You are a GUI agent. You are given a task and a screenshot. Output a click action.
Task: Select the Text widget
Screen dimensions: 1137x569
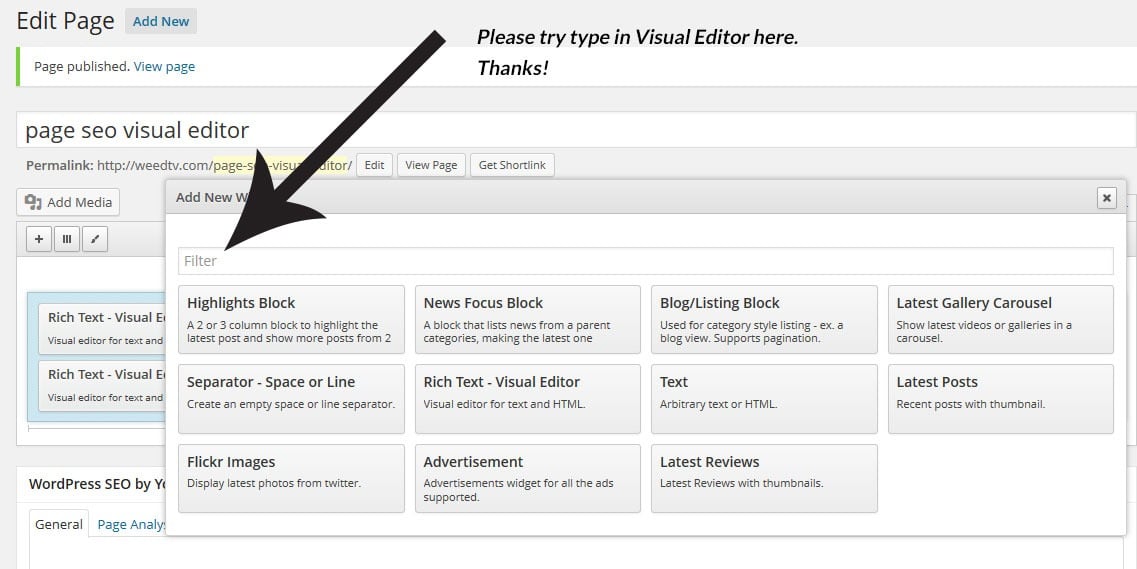pyautogui.click(x=764, y=399)
